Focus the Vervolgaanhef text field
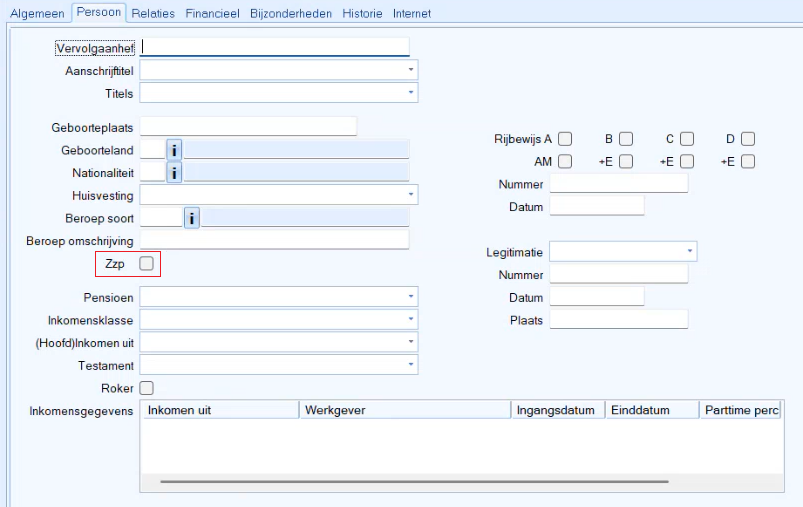 [x=275, y=47]
